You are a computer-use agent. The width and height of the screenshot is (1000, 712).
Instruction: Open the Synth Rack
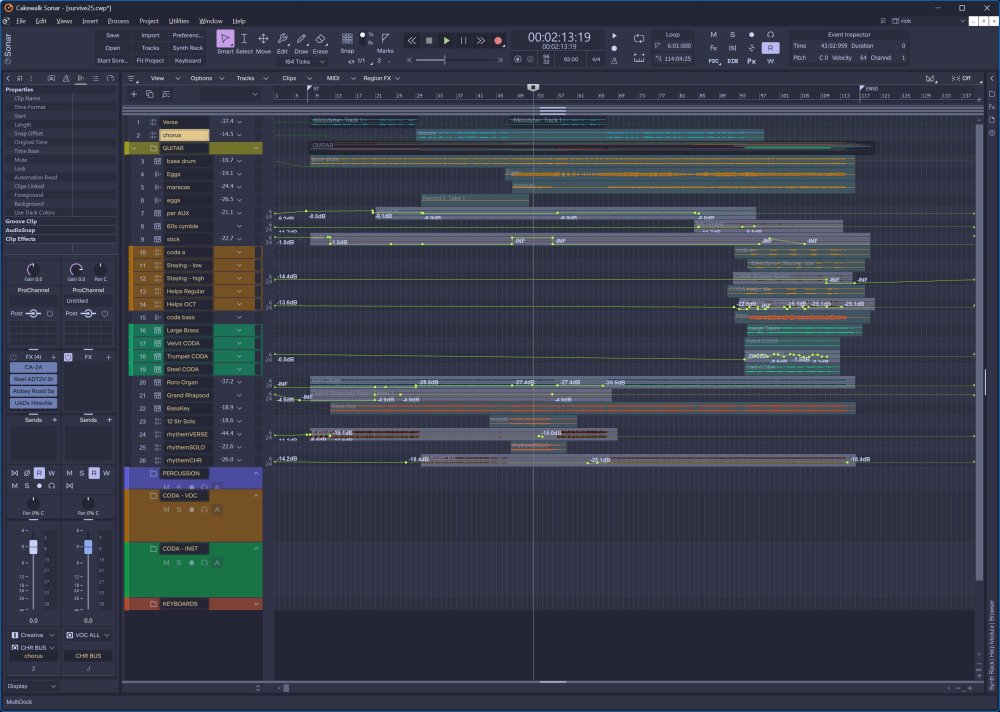click(188, 48)
